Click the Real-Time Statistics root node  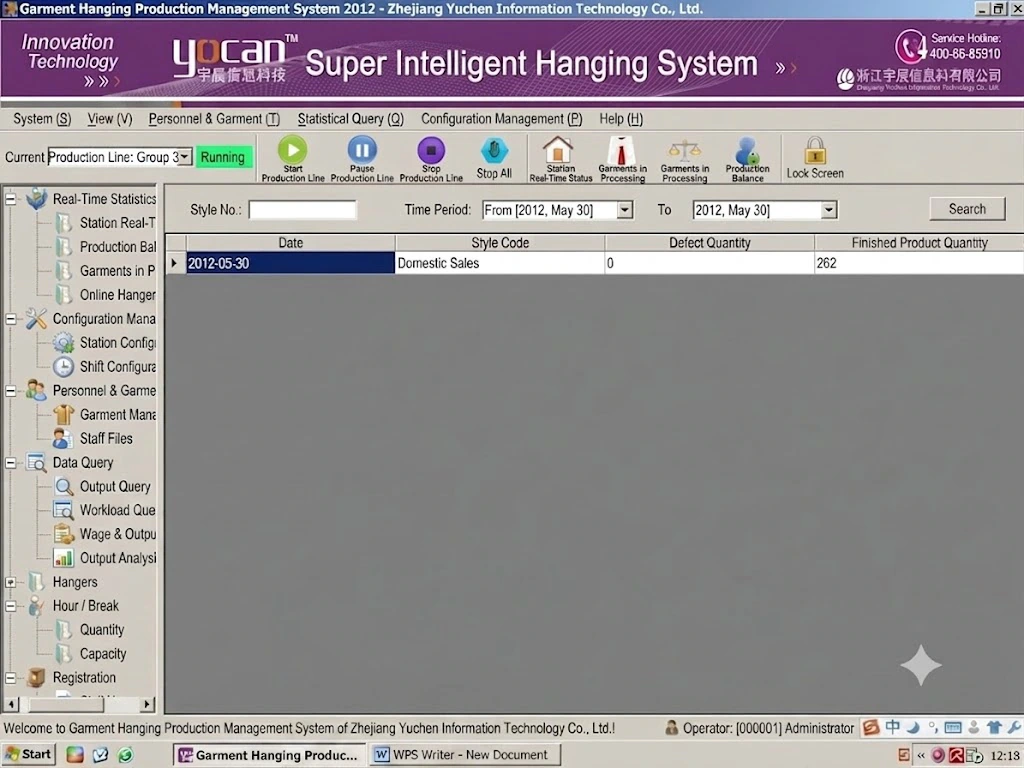(x=91, y=199)
